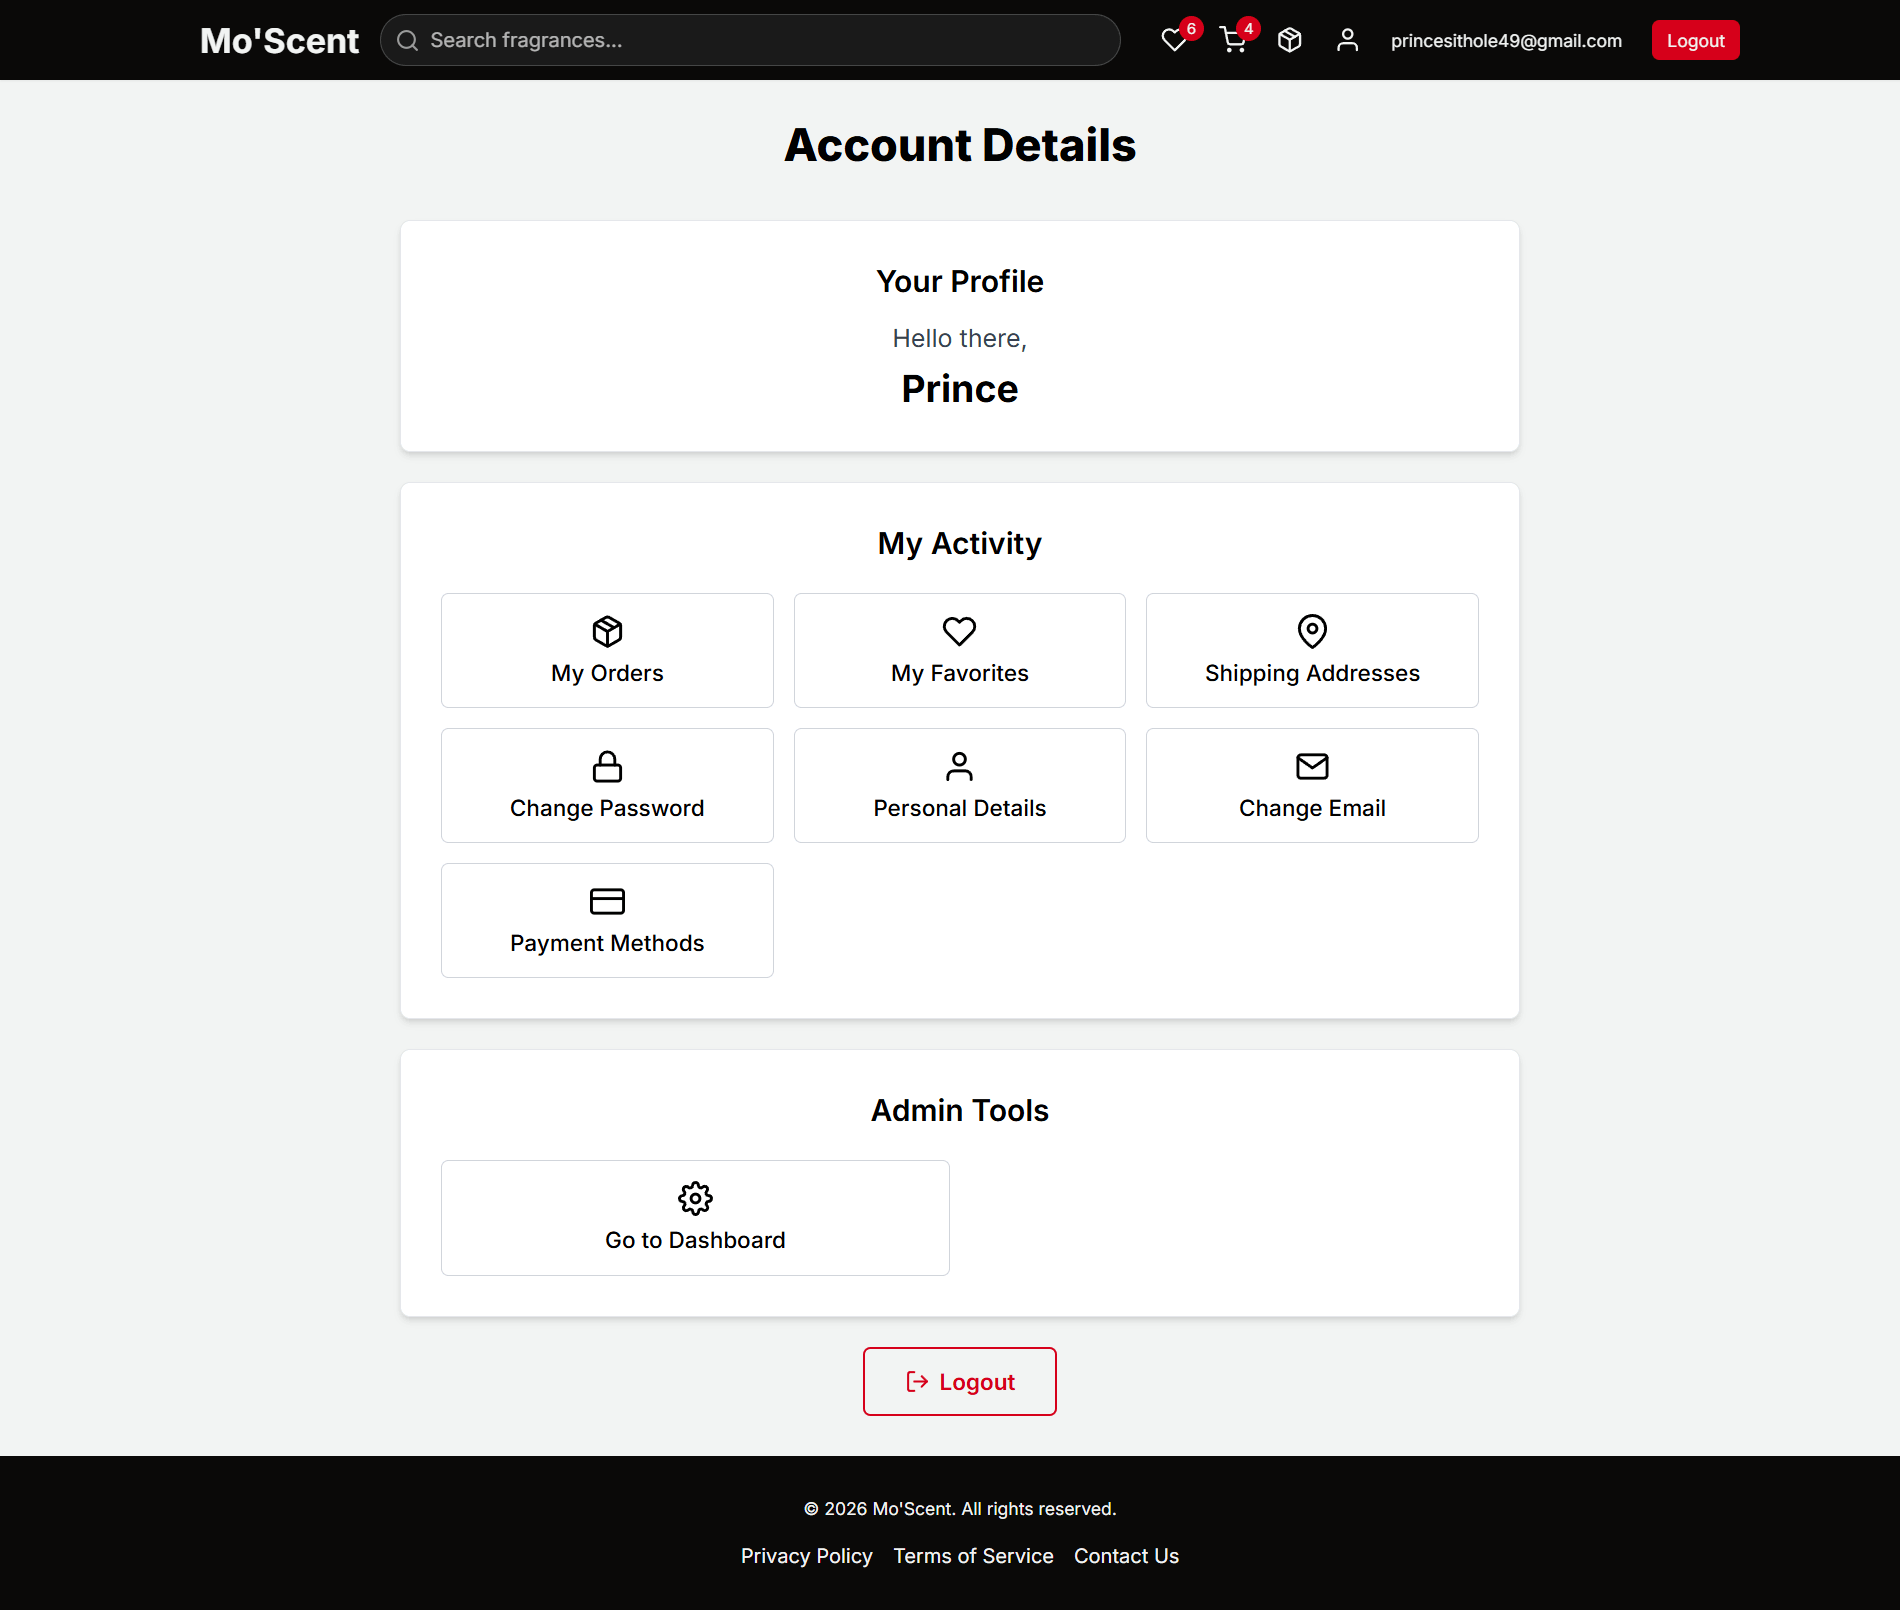The height and width of the screenshot is (1610, 1900).
Task: Open Personal Details
Action: 959,785
